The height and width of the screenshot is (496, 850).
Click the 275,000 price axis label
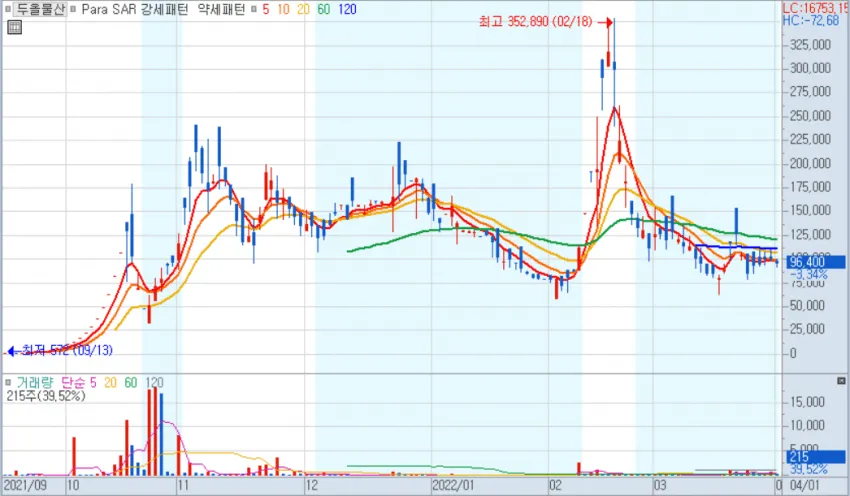pyautogui.click(x=810, y=92)
